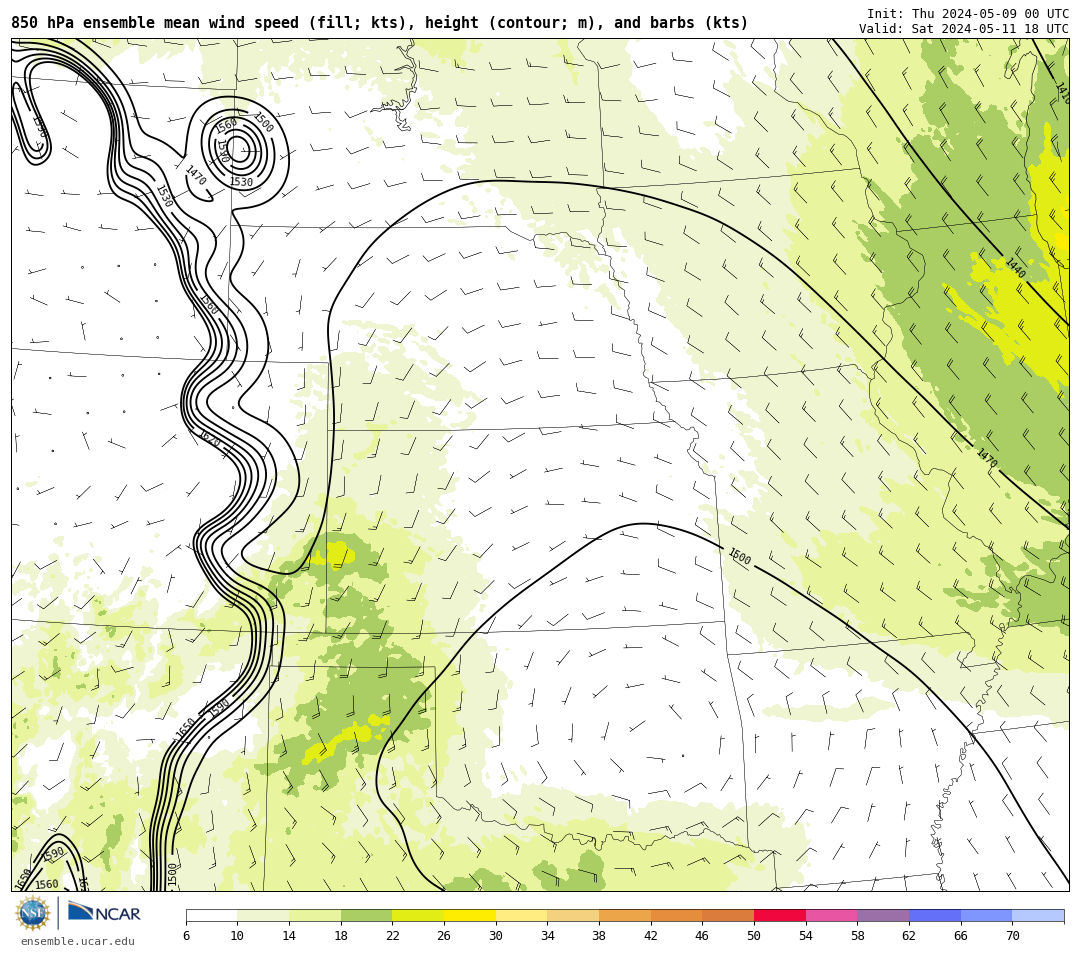This screenshot has width=1080, height=954.
Task: Select the red 50-54 kts color swatch
Action: [780, 915]
